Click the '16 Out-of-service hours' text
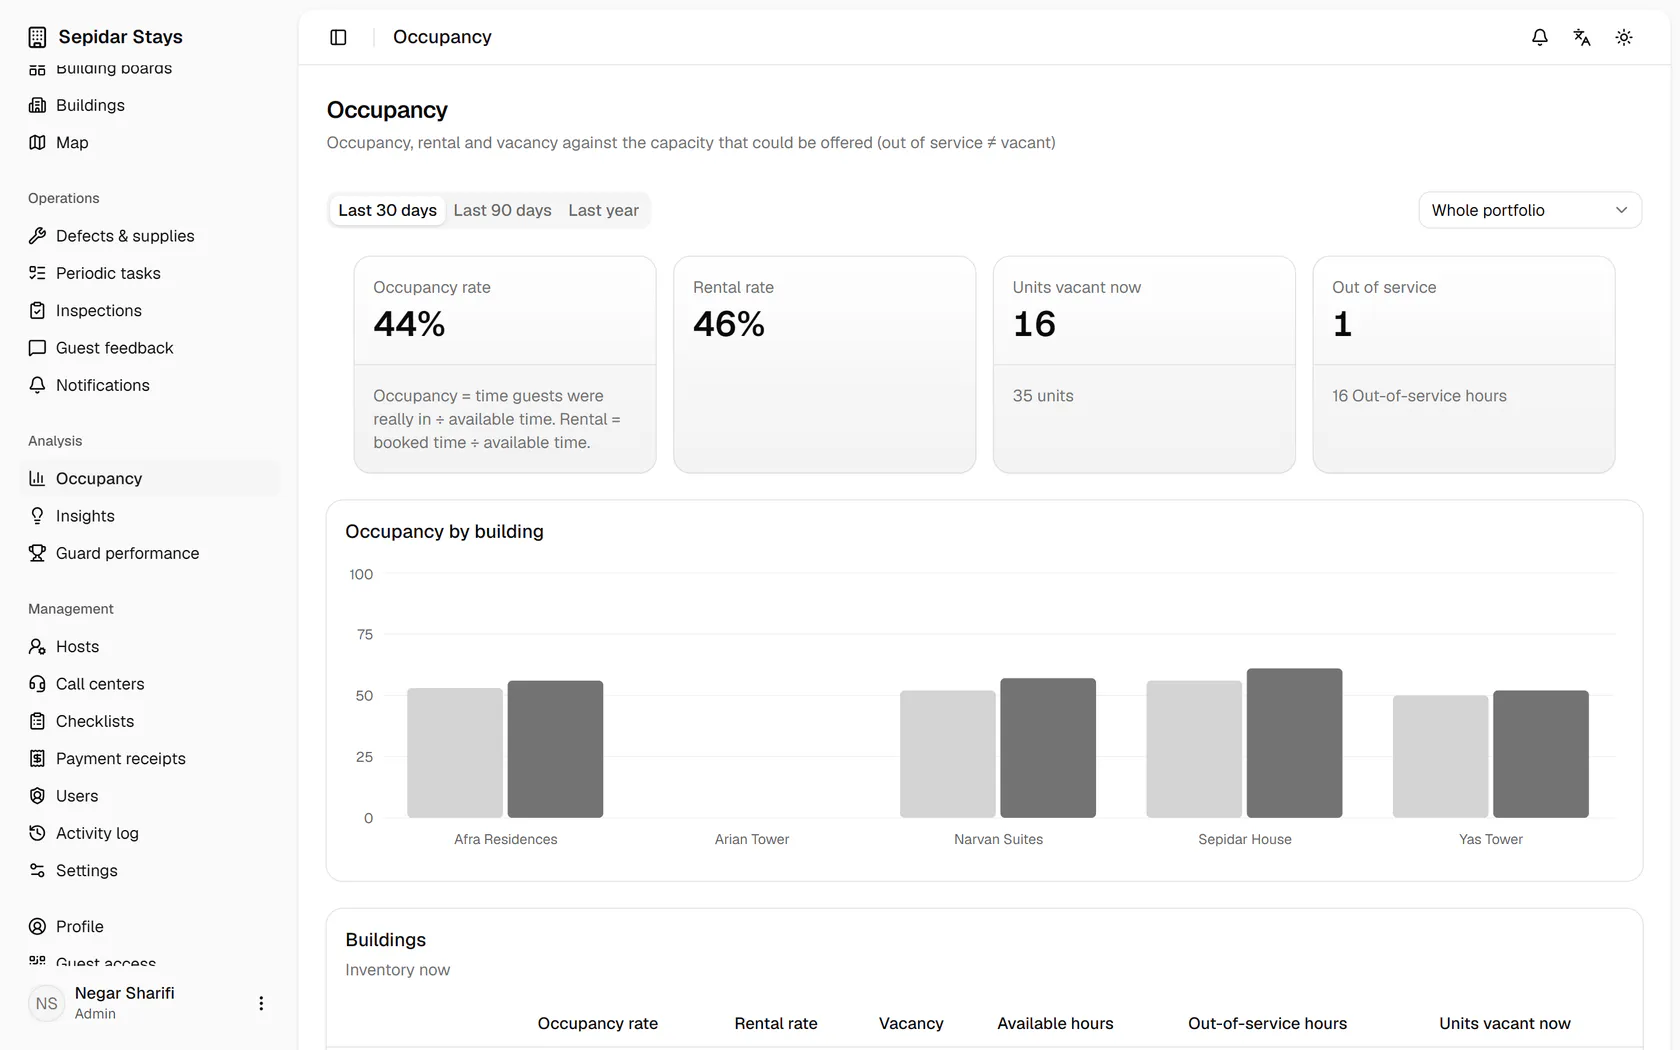The image size is (1680, 1050). tap(1419, 396)
